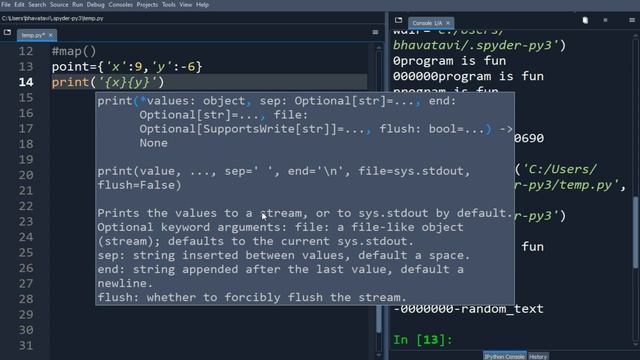
Task: Click 'Prints the values to a stream' tooltip line
Action: [304, 213]
